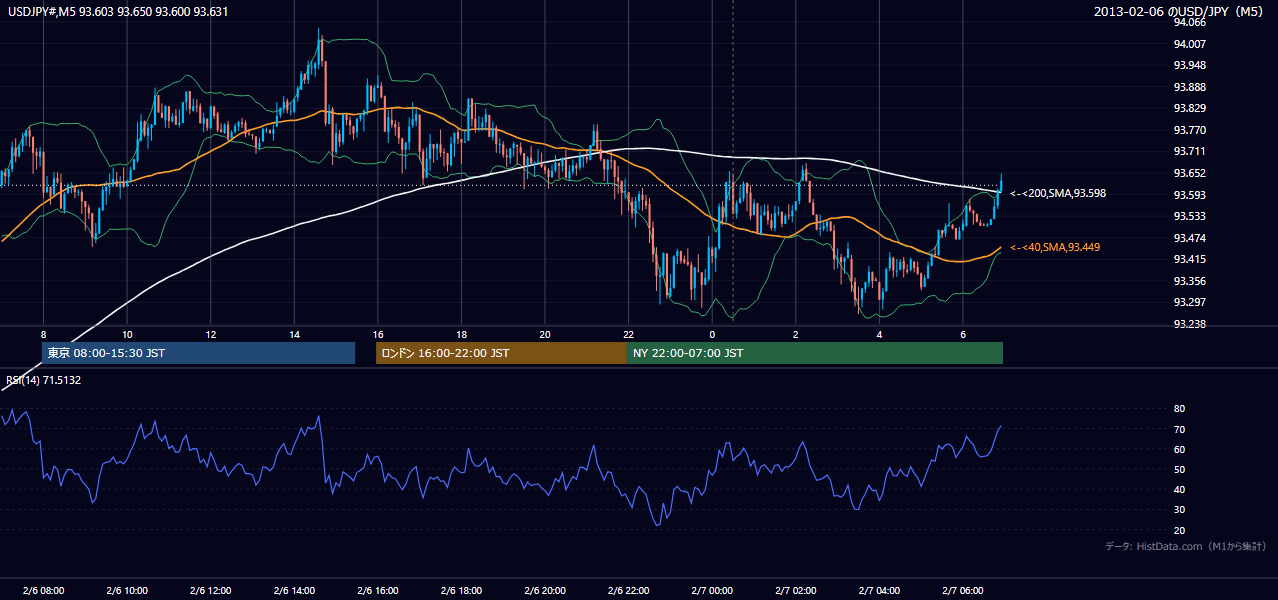This screenshot has width=1278, height=600.
Task: Click the hour 14 tick under the price chart
Action: 294,334
